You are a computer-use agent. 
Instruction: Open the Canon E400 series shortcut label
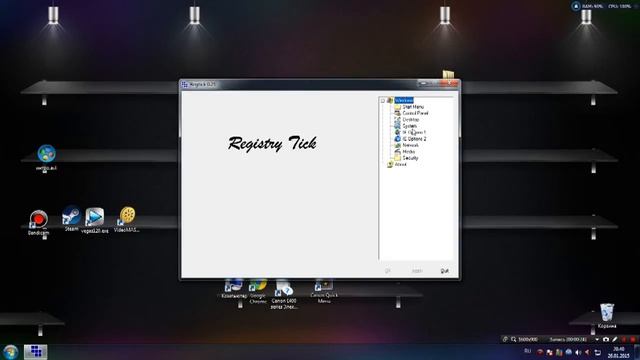(284, 304)
